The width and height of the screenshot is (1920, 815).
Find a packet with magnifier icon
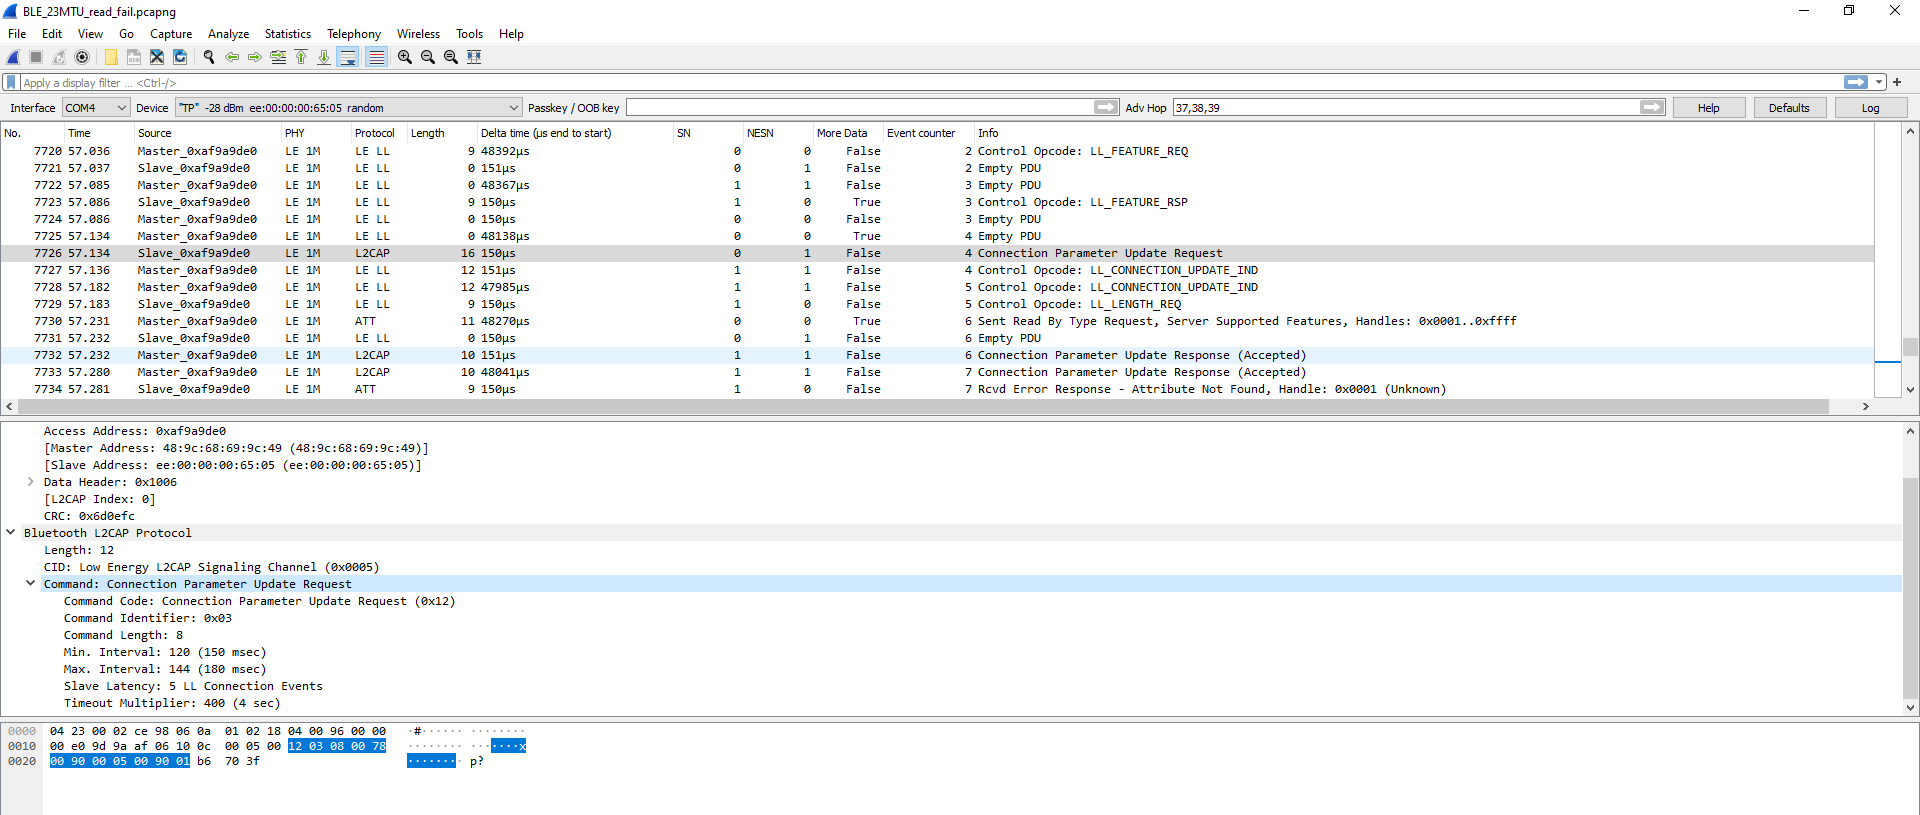tap(209, 57)
